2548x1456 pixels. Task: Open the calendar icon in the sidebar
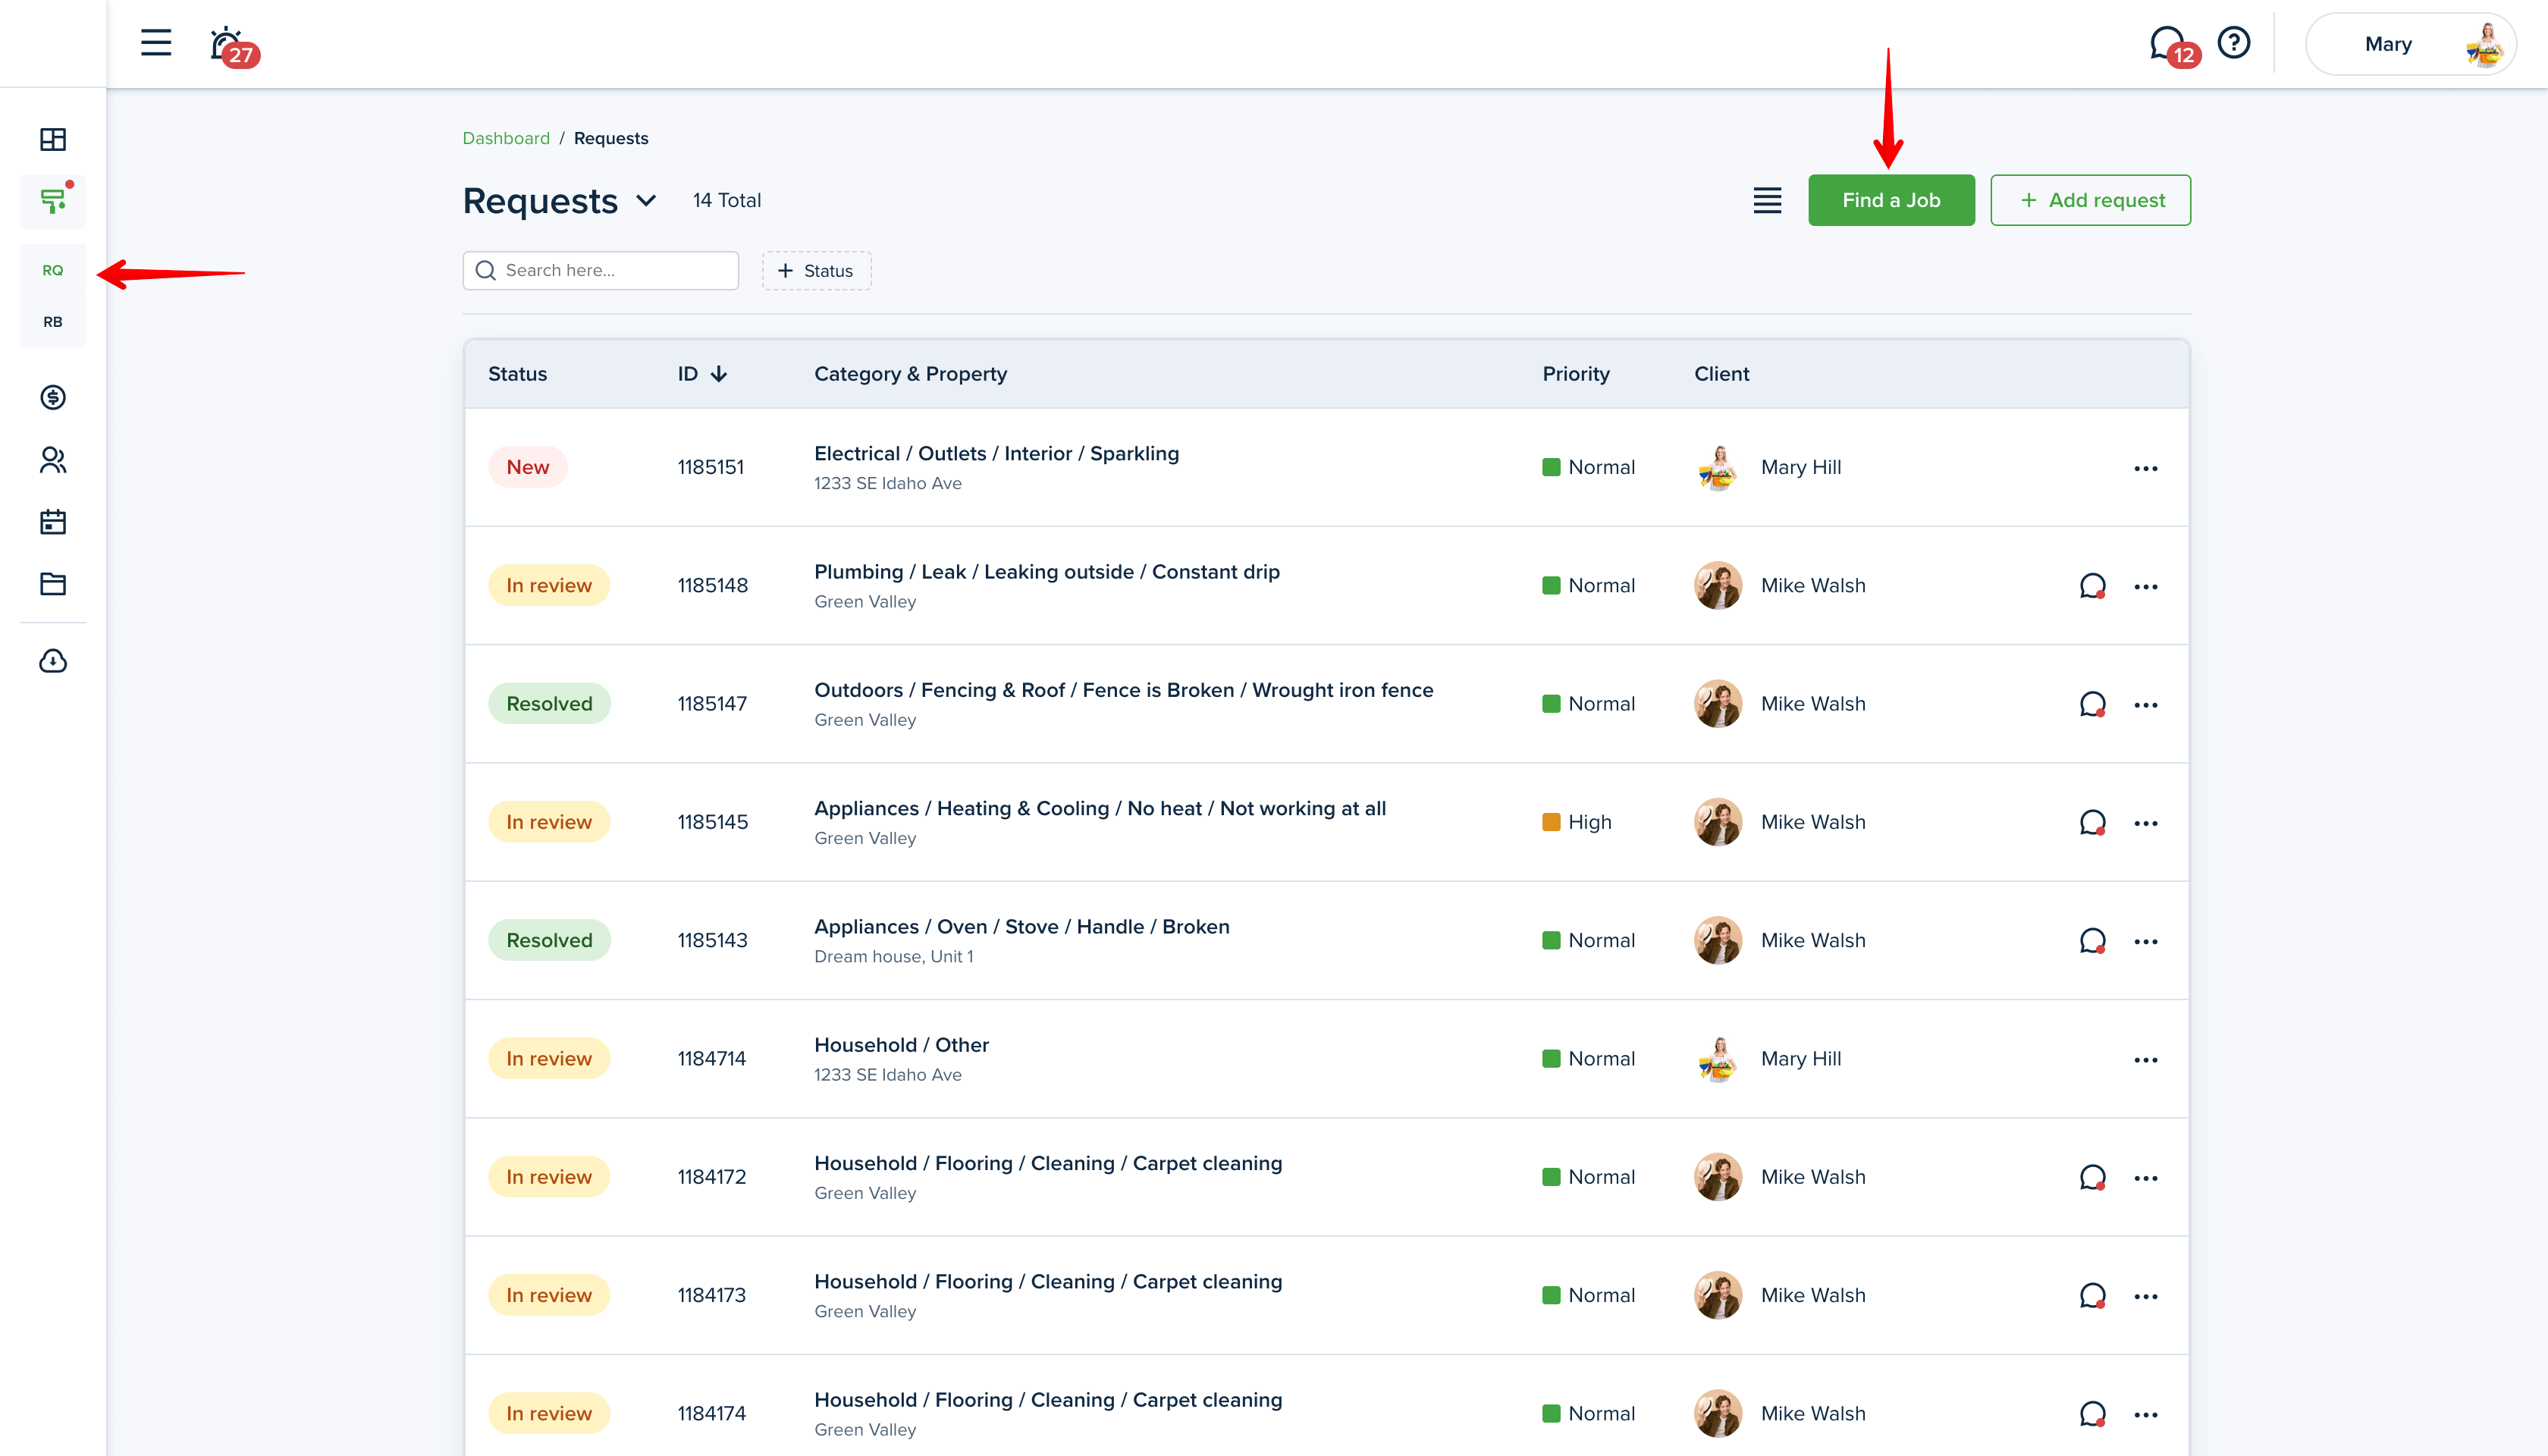(x=53, y=522)
